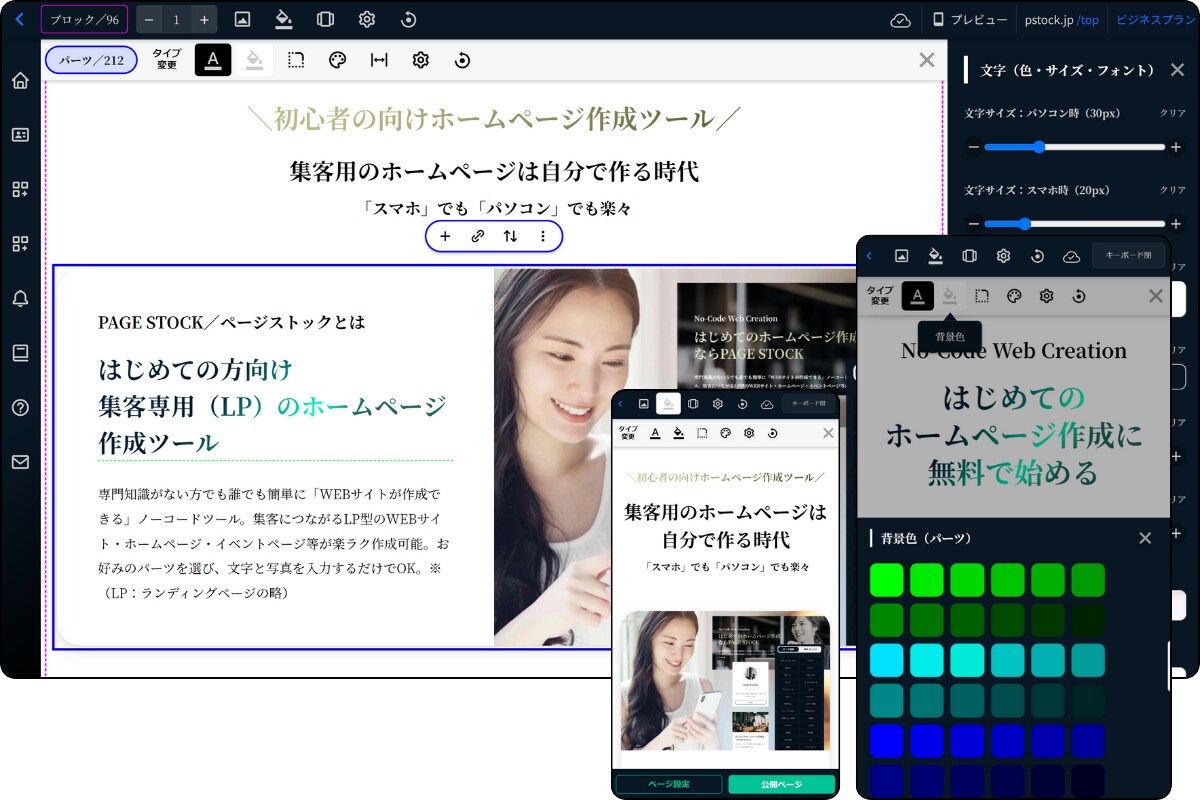Open parts settings gear in main parts toolbar
Image resolution: width=1200 pixels, height=800 pixels.
(421, 60)
